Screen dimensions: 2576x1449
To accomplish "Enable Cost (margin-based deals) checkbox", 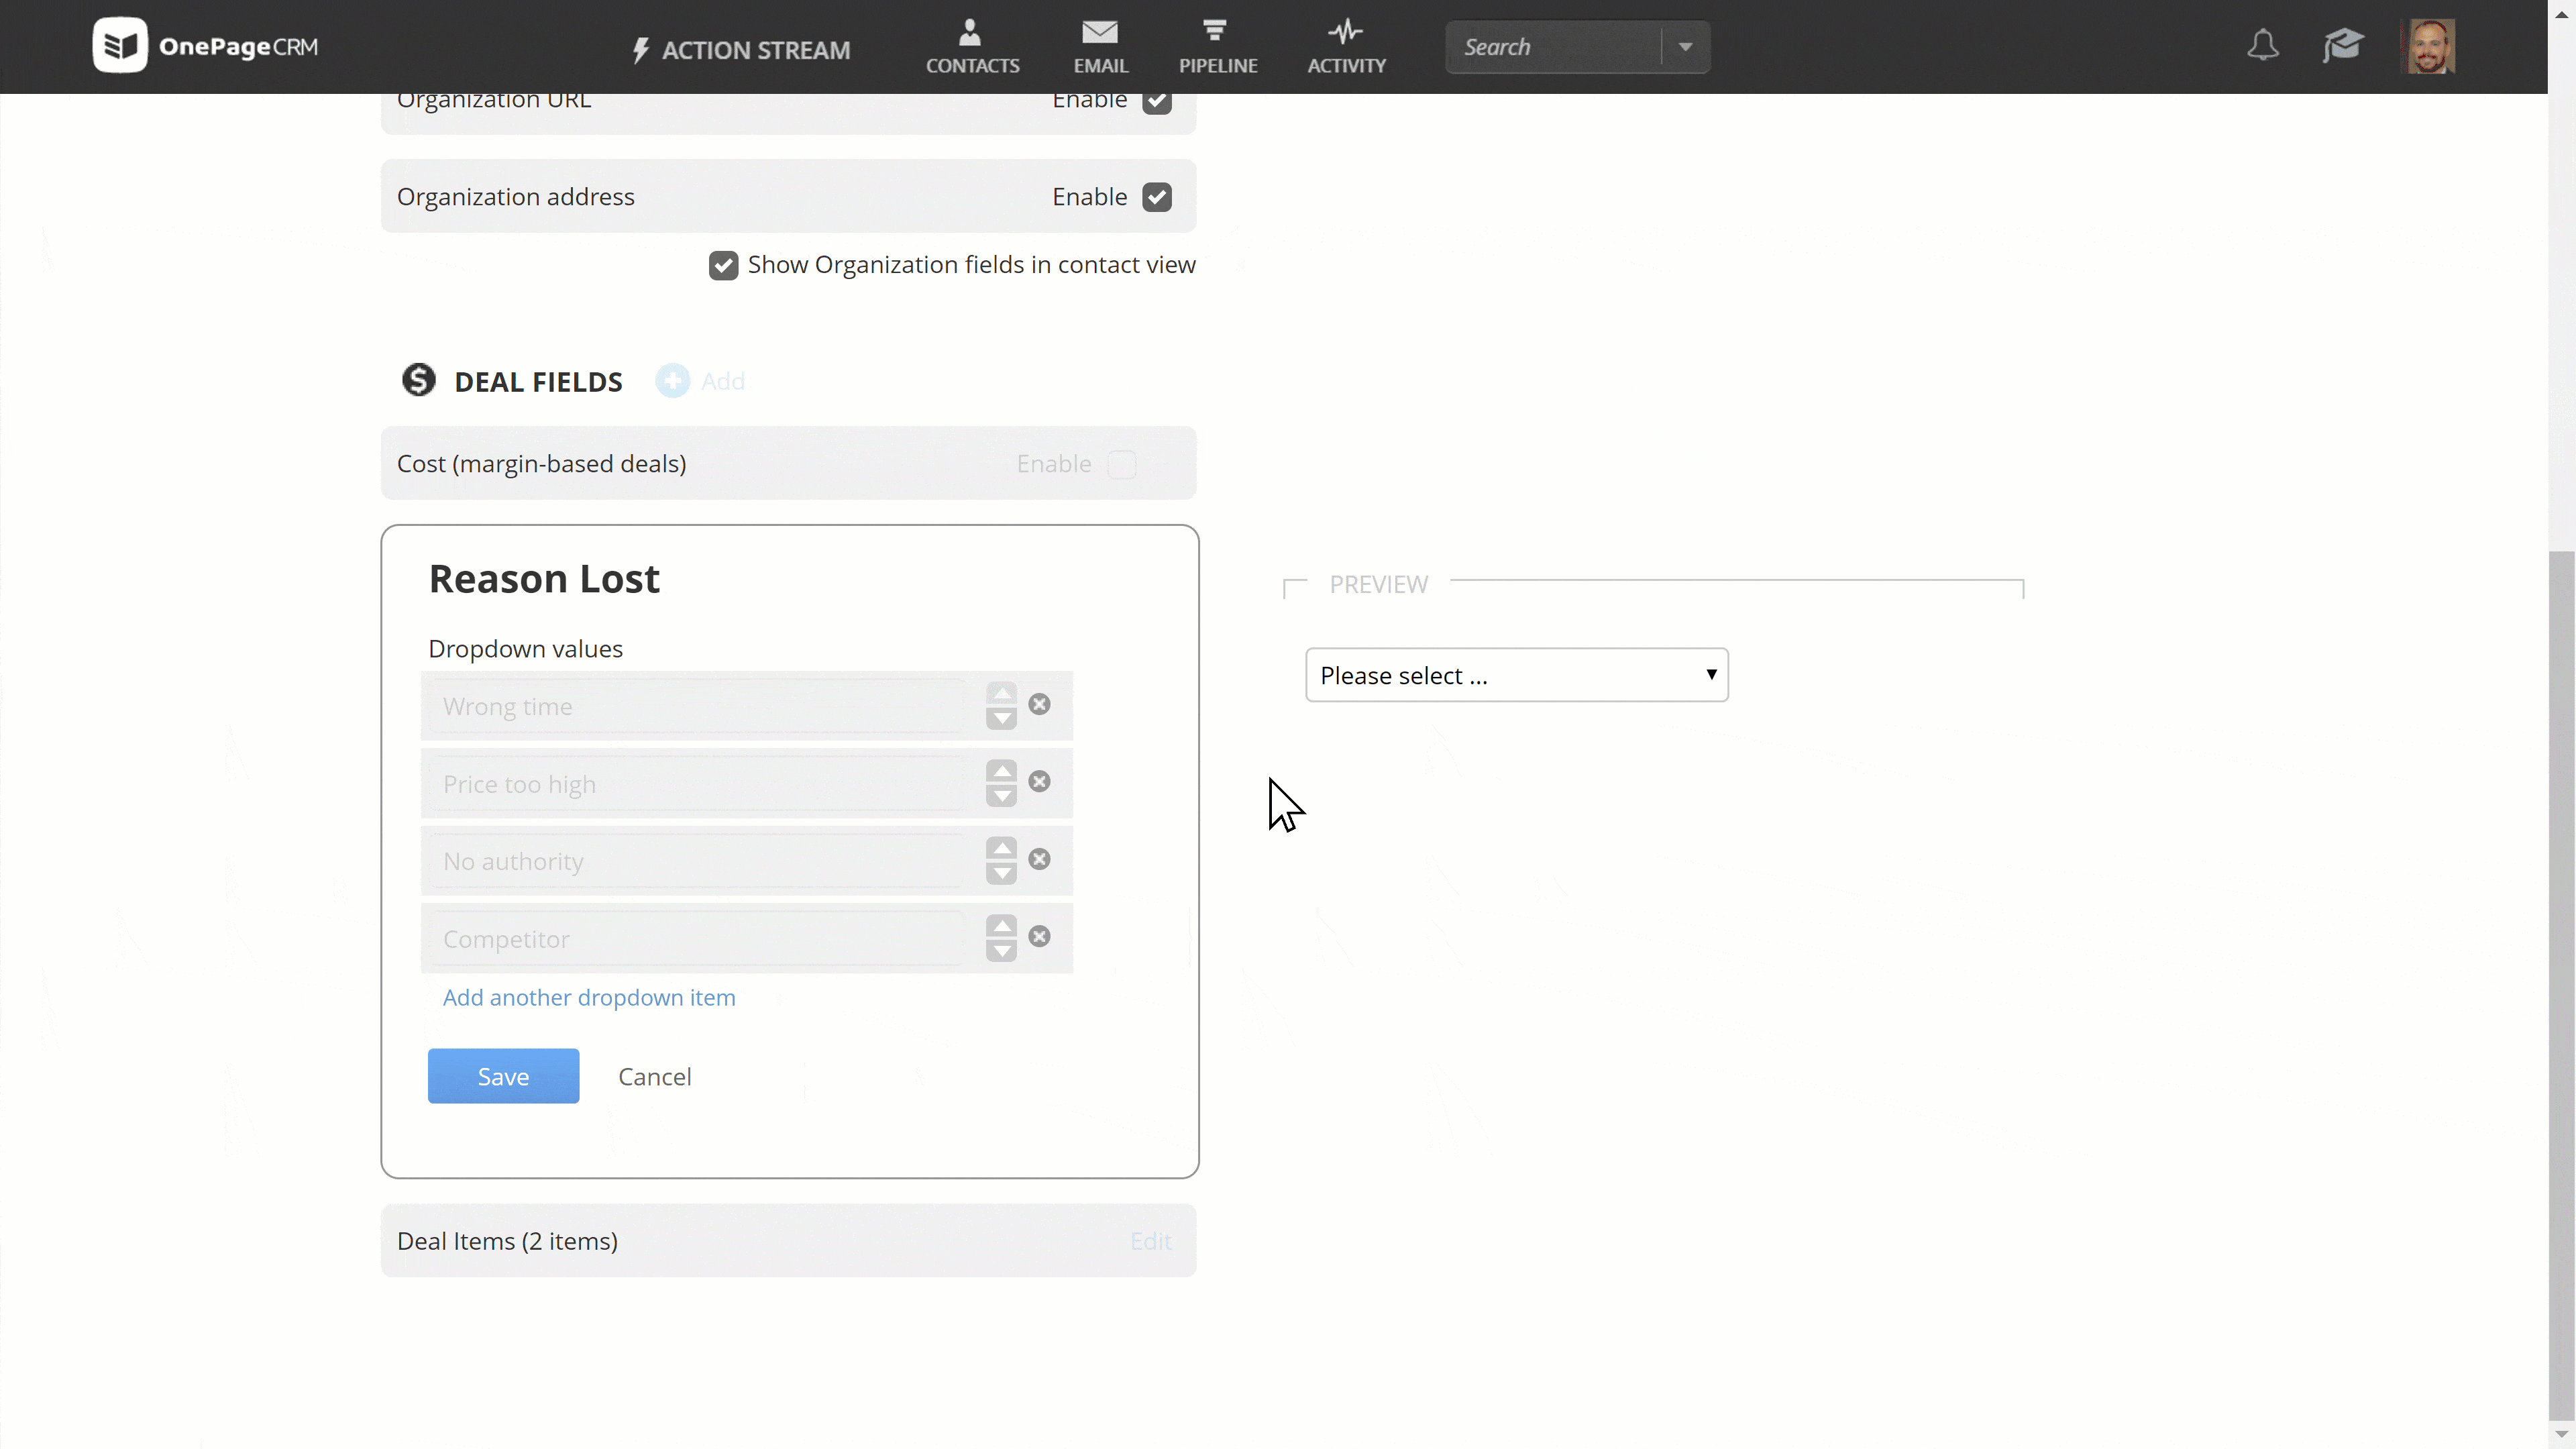I will (x=1122, y=464).
